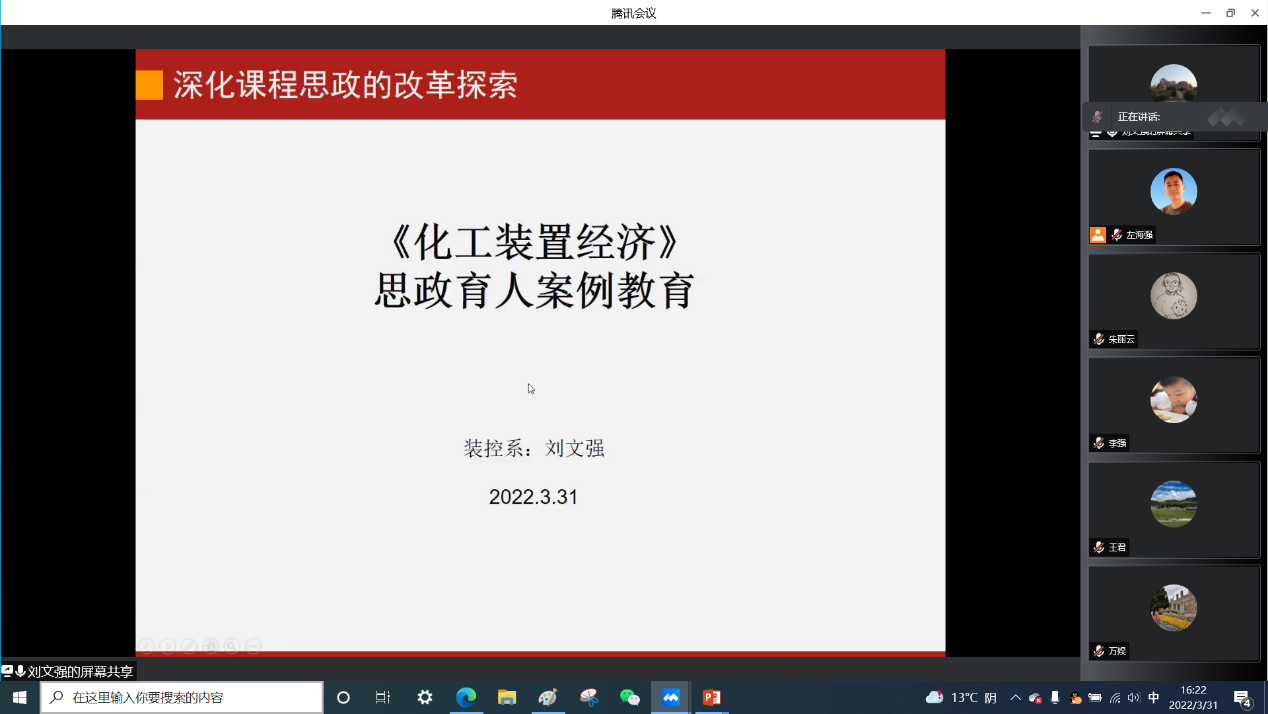Open Task View in the taskbar
Viewport: 1268px width, 714px height.
tap(383, 697)
